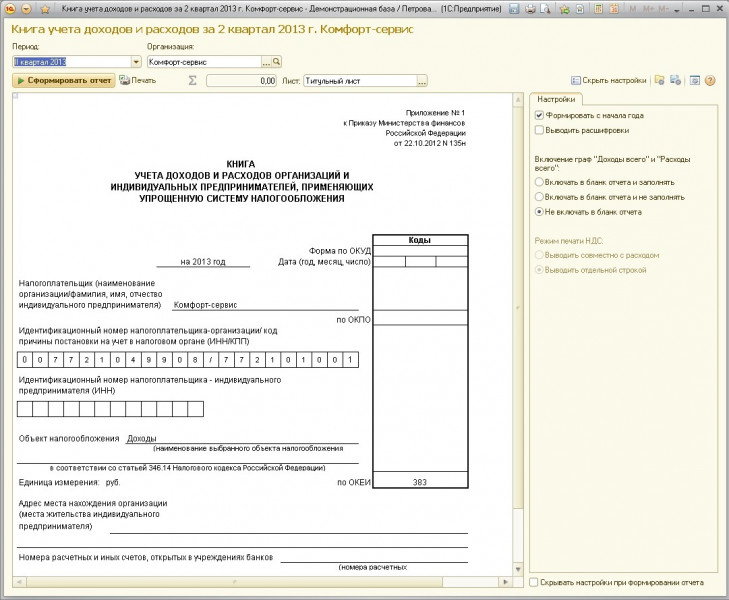The image size is (729, 600).
Task: Select Включать в бланк отчета и заполнять
Action: [539, 182]
